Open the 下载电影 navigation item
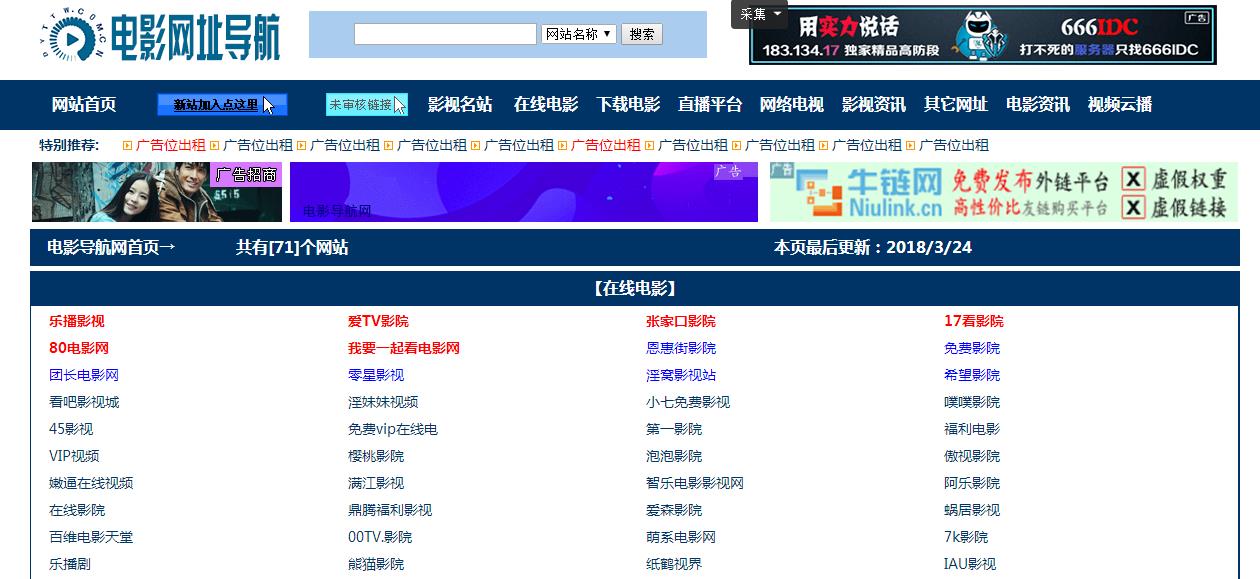 pyautogui.click(x=628, y=104)
